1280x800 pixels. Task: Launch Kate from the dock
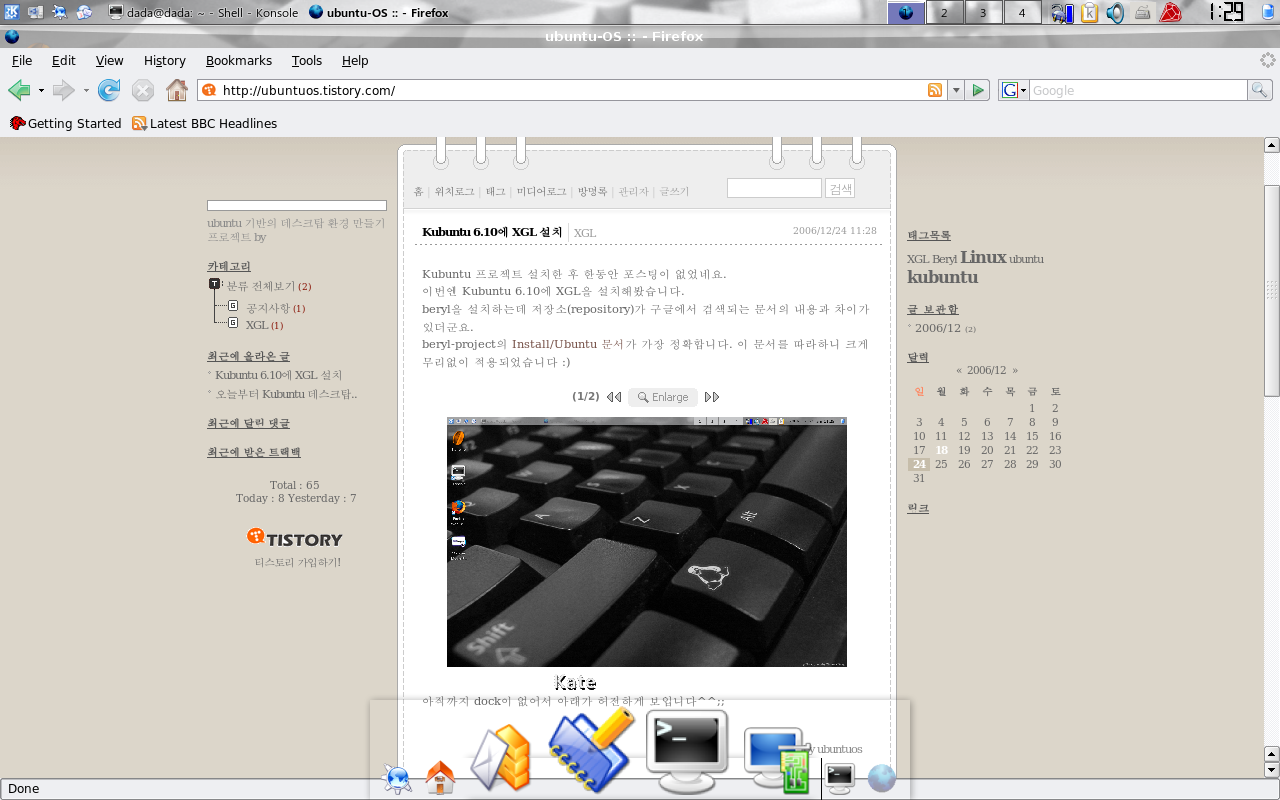tap(590, 750)
